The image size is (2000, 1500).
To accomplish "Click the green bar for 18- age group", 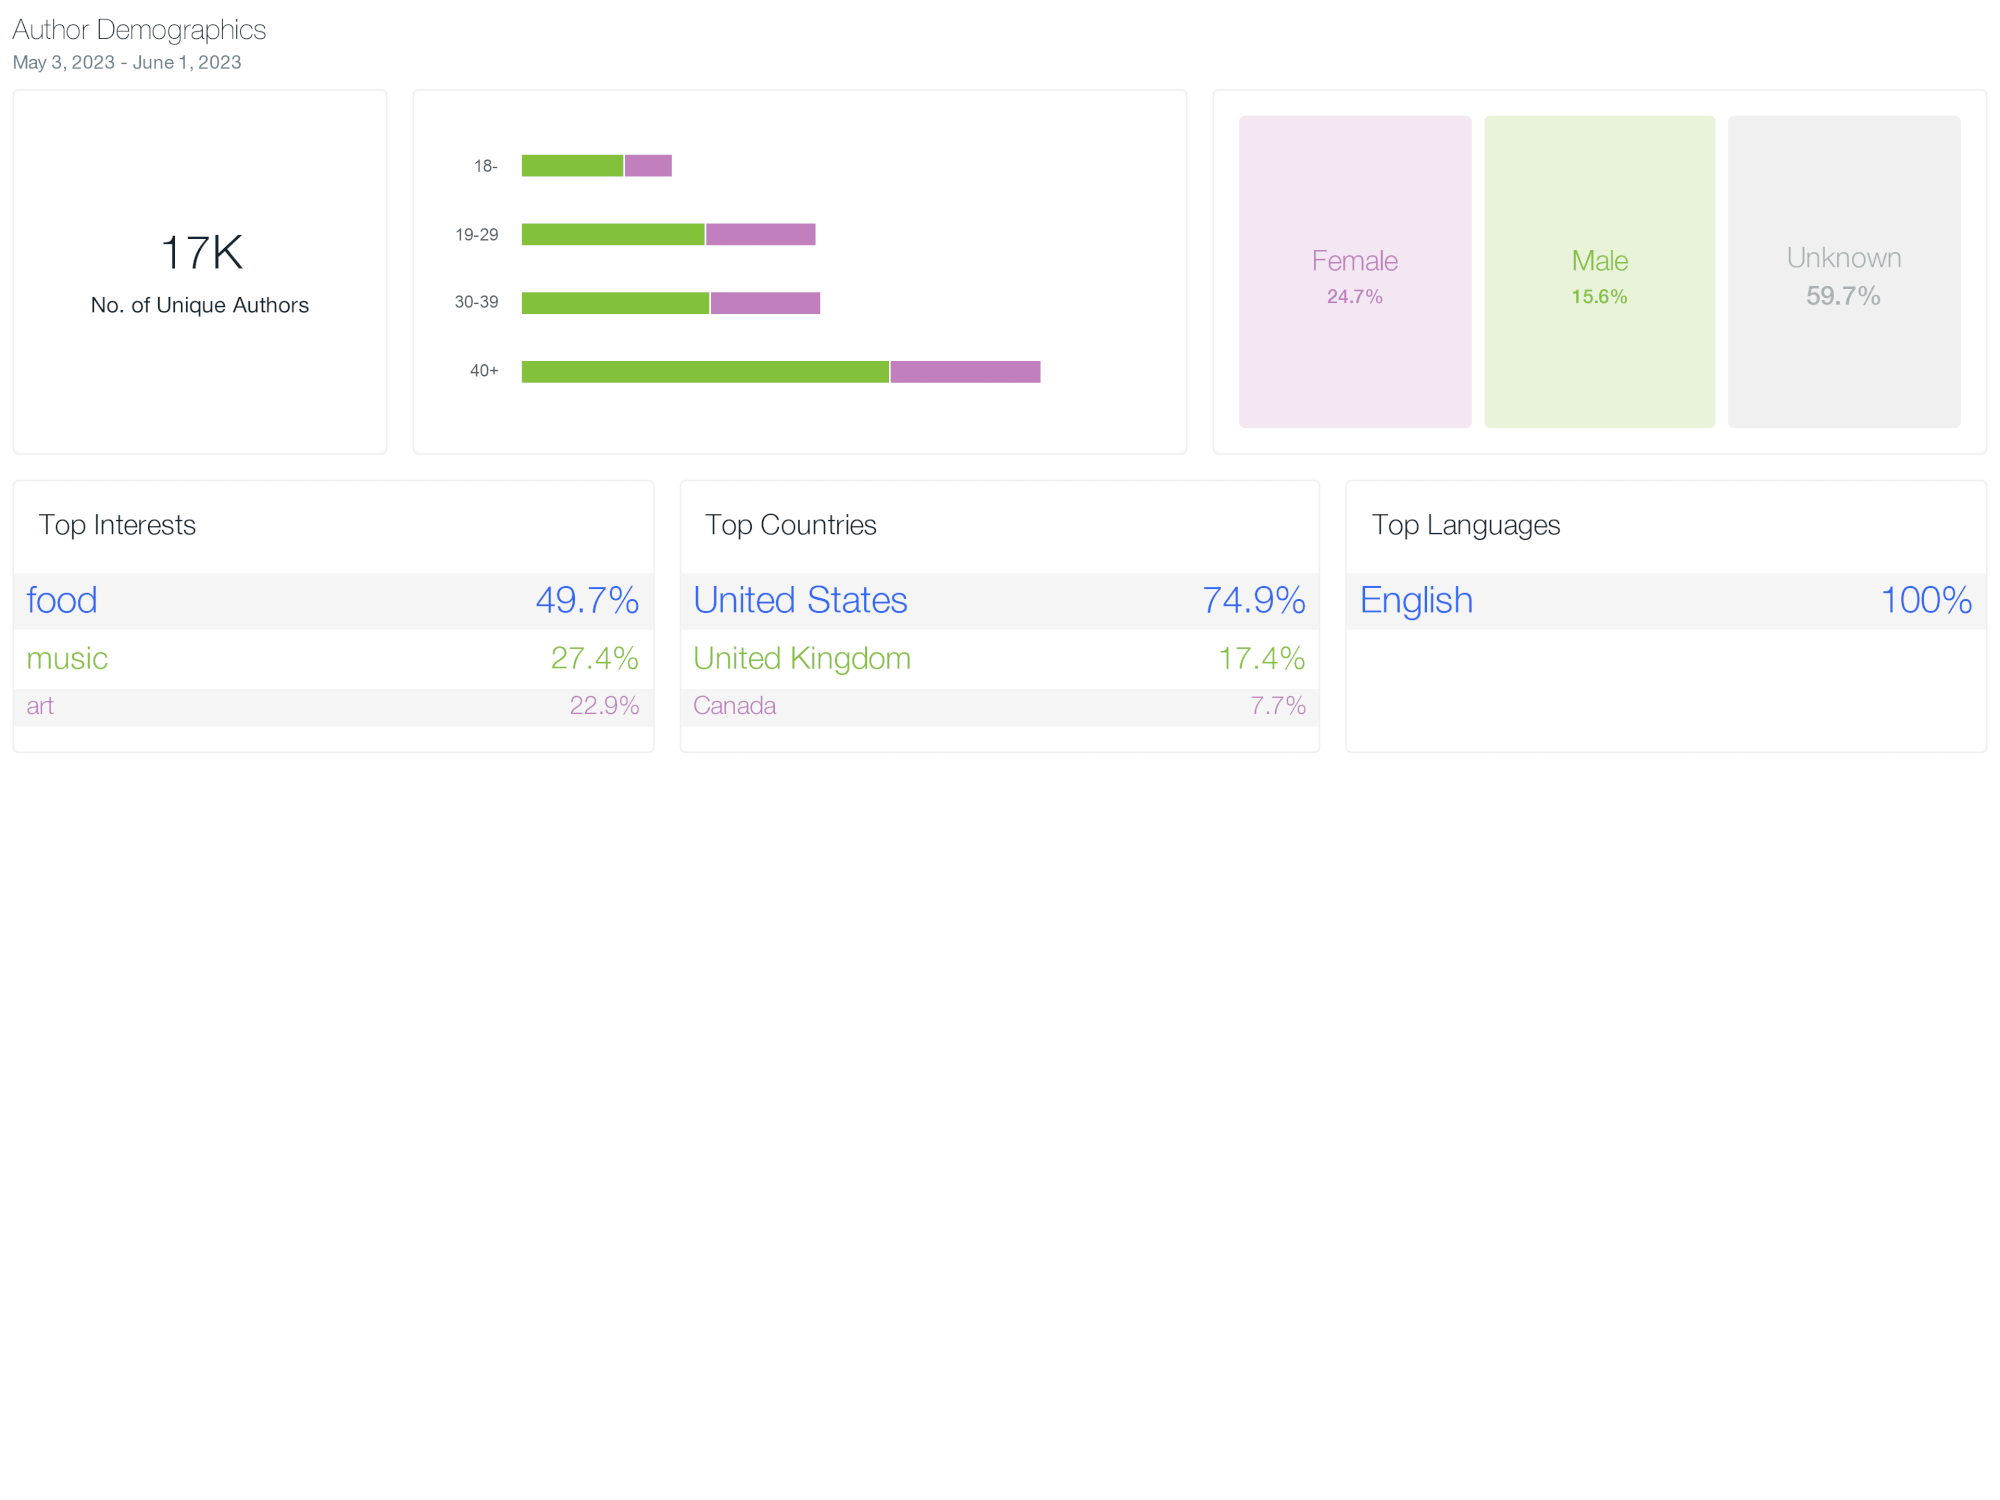I will (x=572, y=166).
